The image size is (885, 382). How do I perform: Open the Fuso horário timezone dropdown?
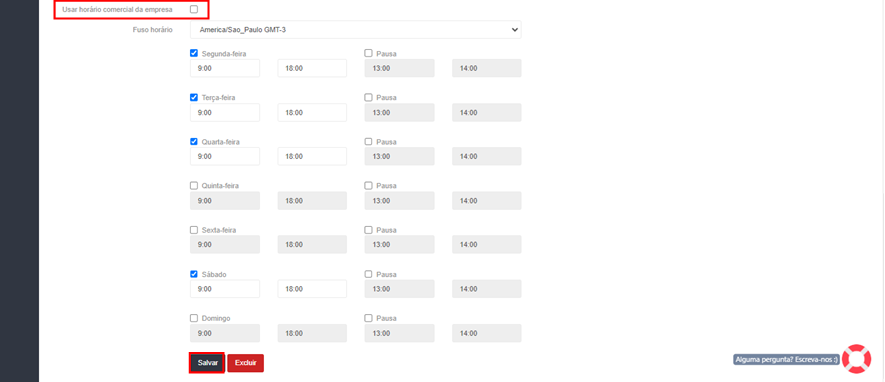356,29
